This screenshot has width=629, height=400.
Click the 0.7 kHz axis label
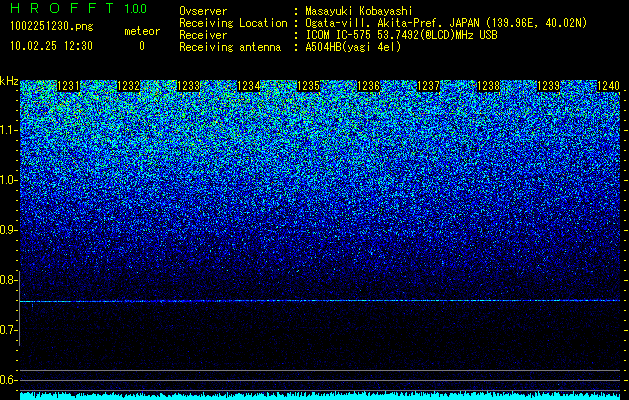point(9,330)
